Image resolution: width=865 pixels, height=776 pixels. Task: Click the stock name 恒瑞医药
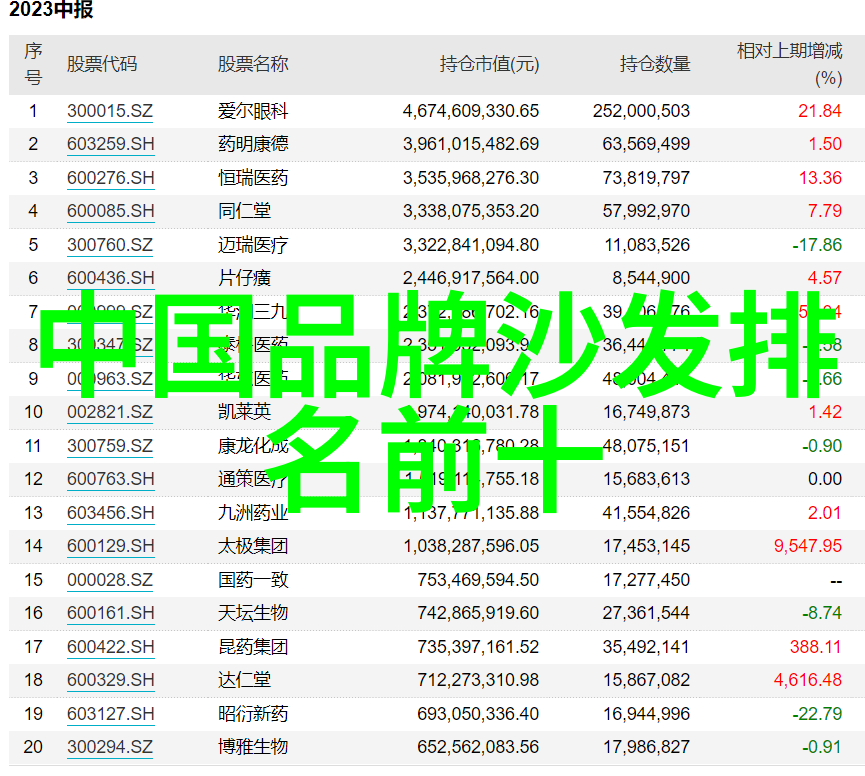(253, 178)
